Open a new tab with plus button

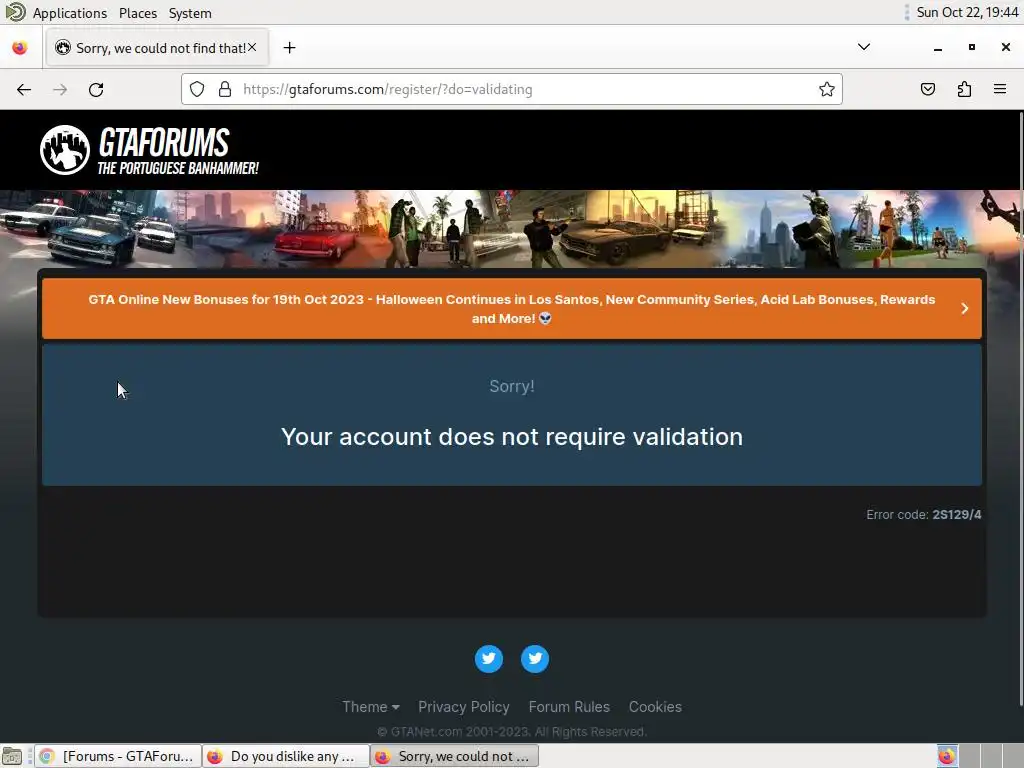point(289,48)
